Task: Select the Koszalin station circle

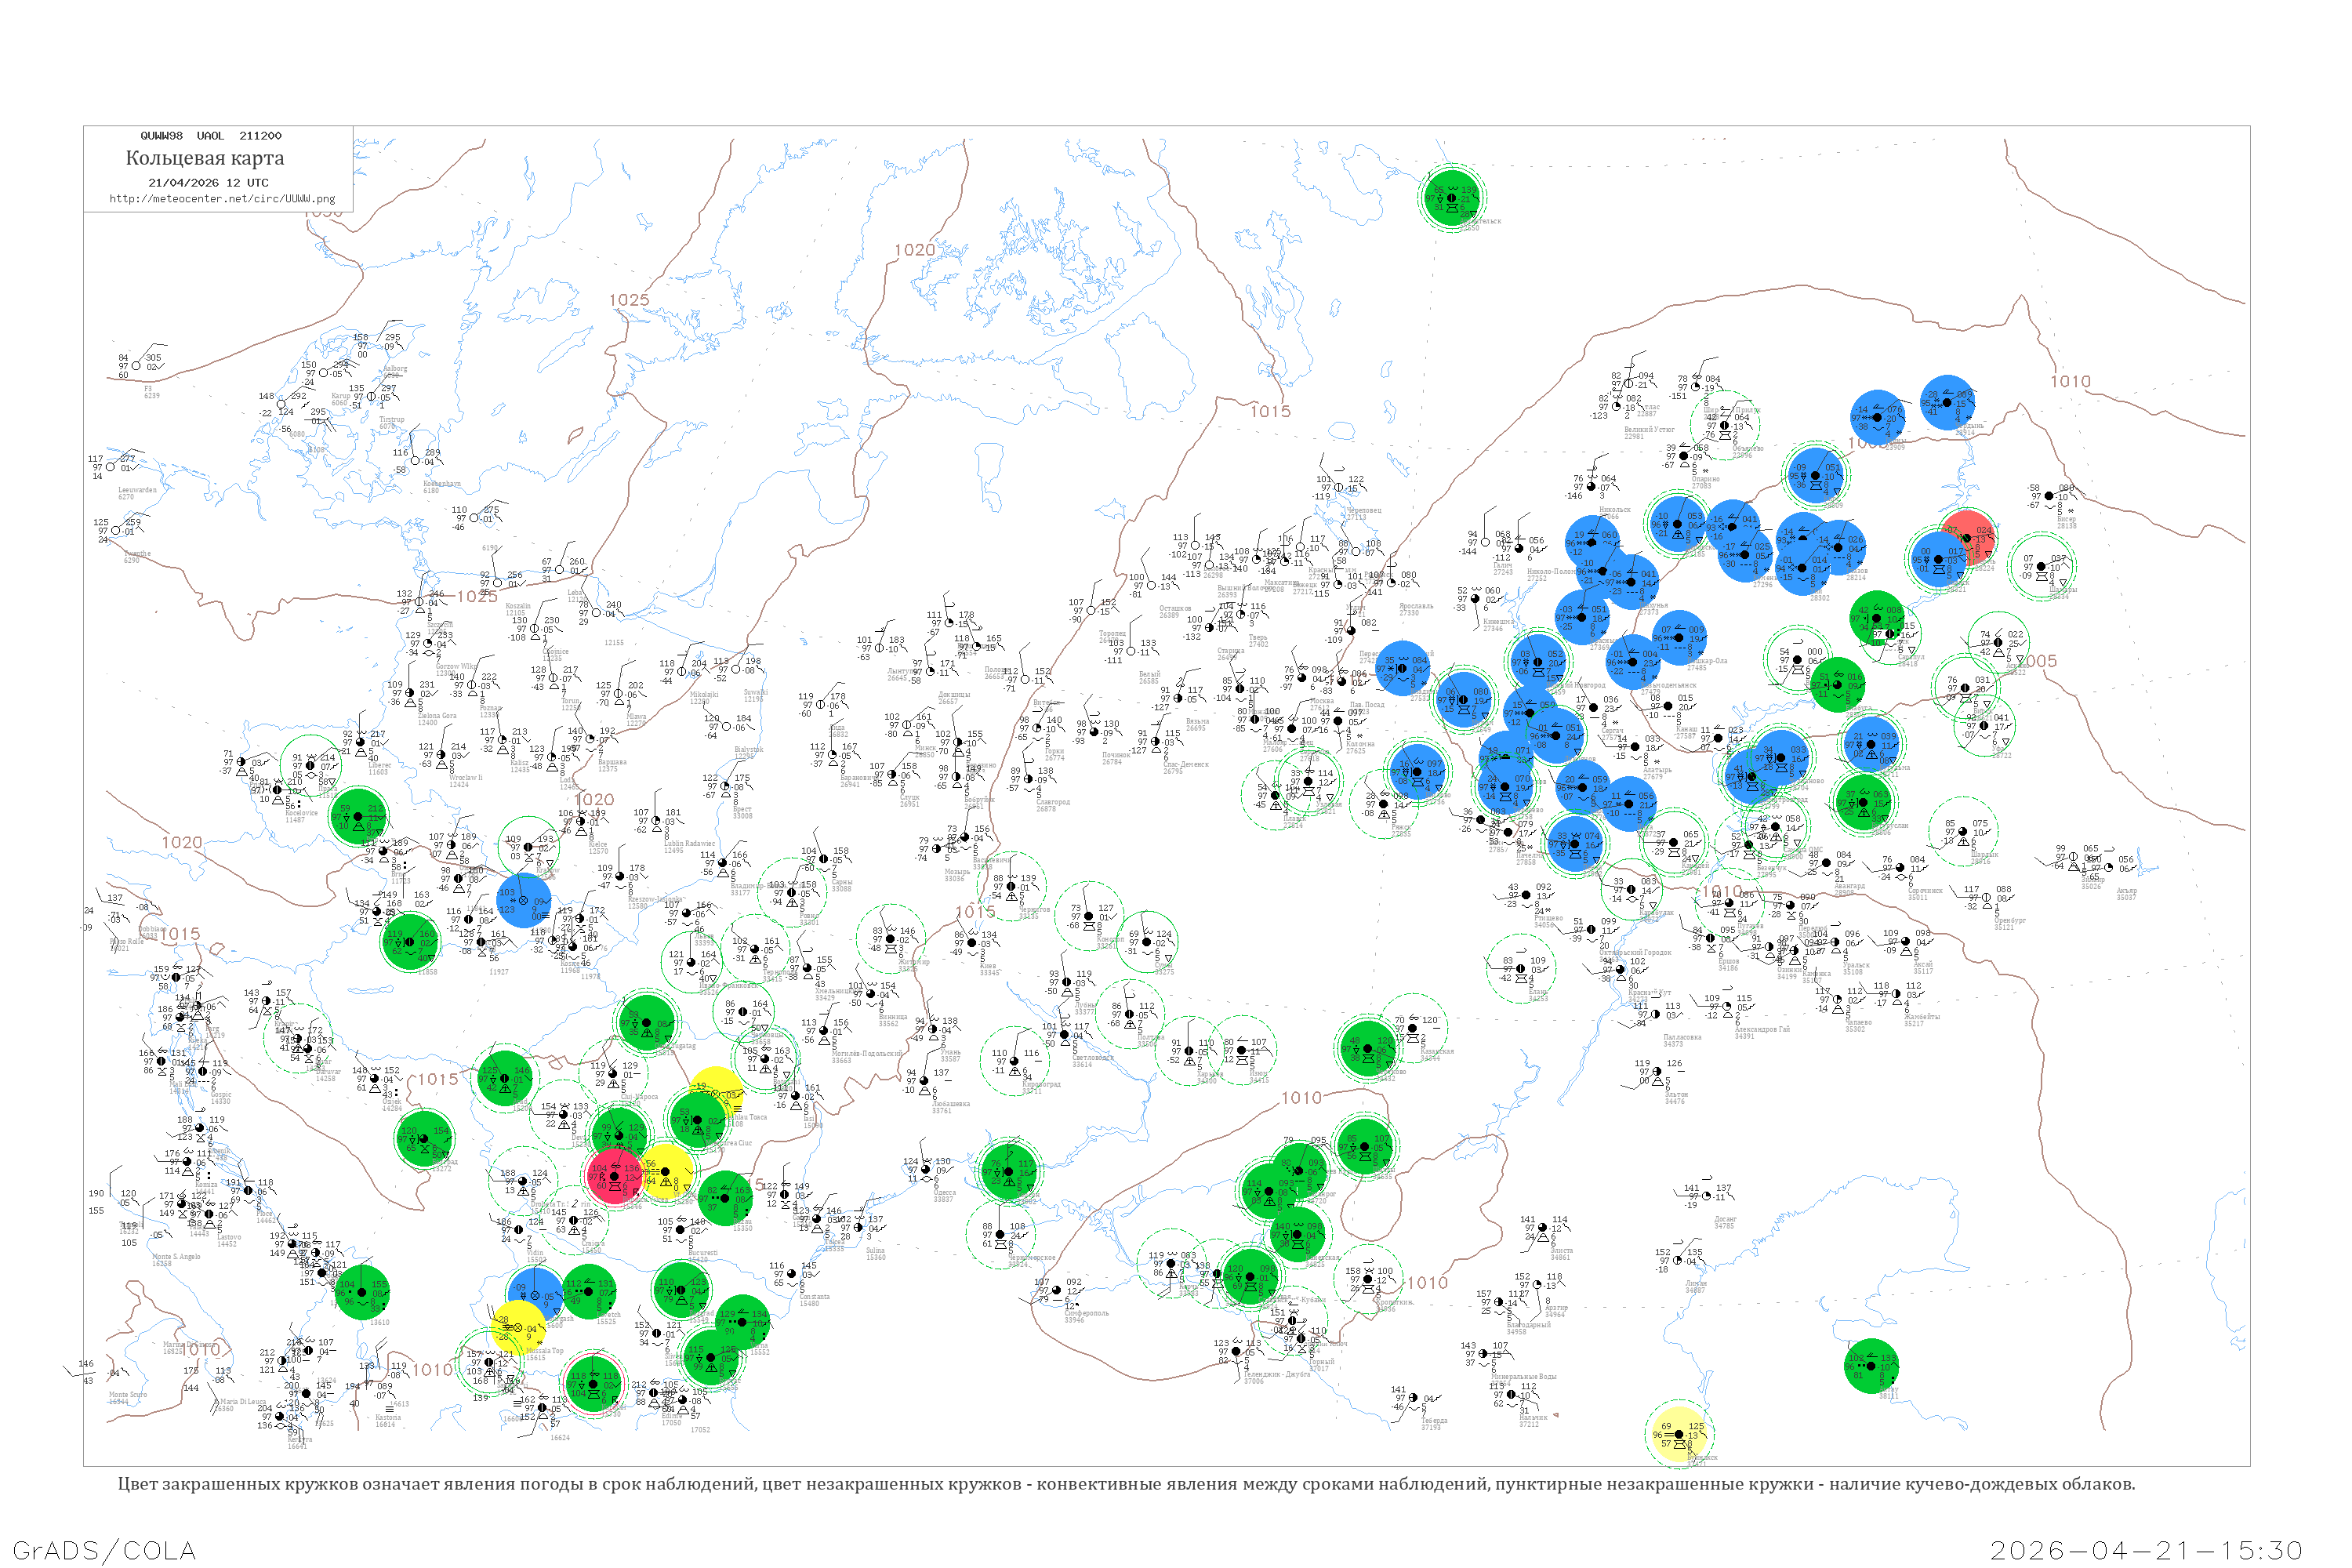Action: click(497, 583)
